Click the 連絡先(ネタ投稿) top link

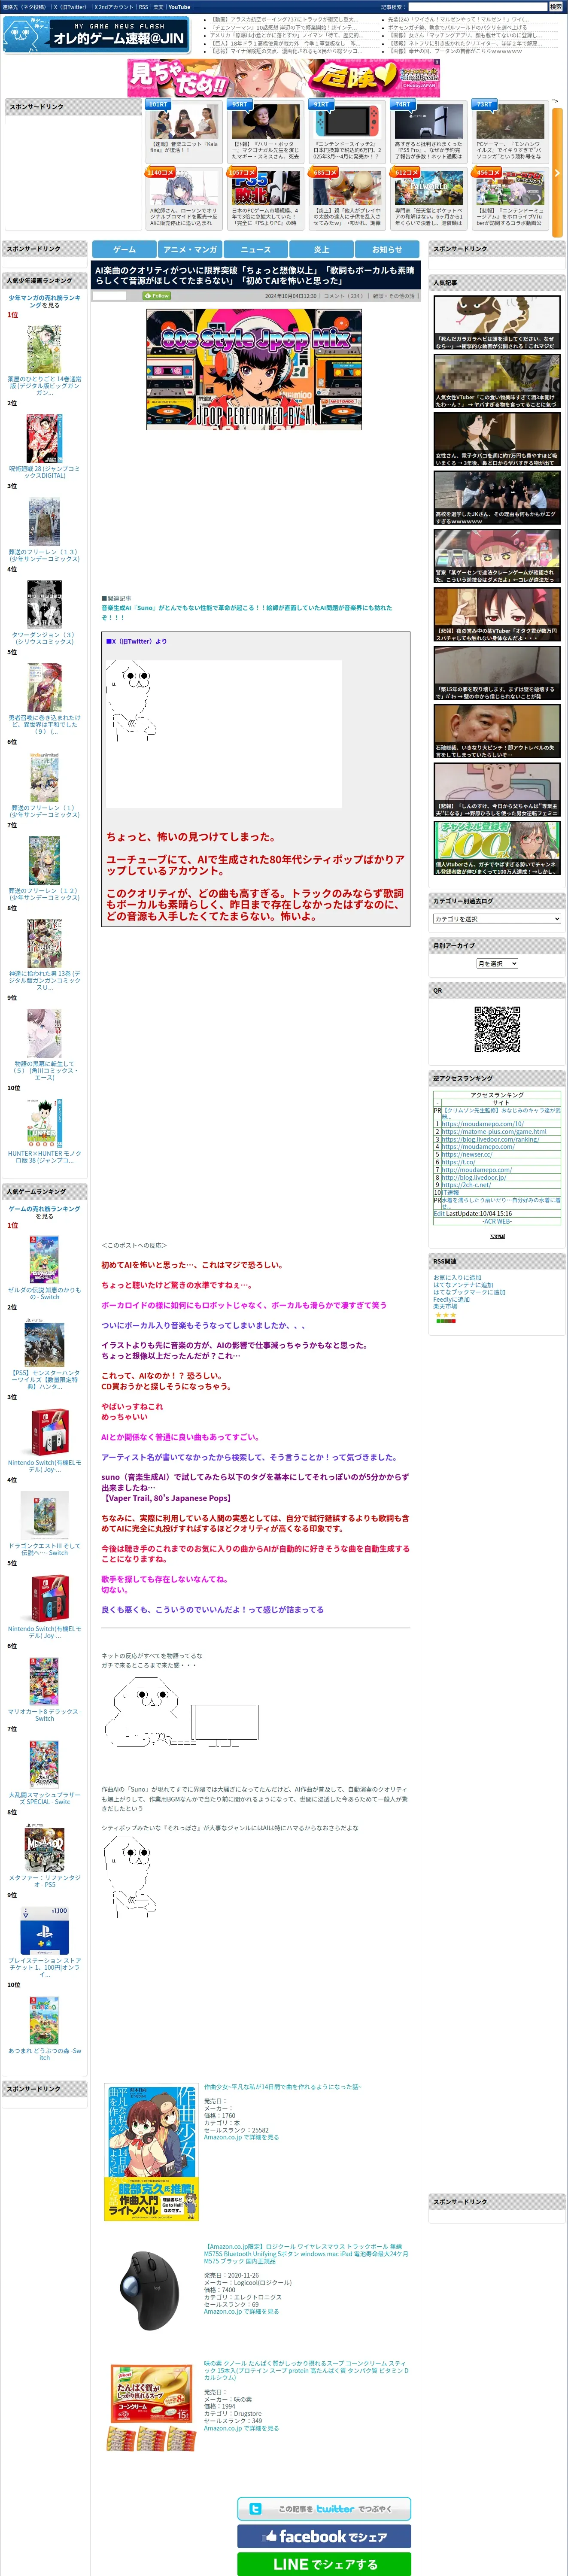coord(24,7)
